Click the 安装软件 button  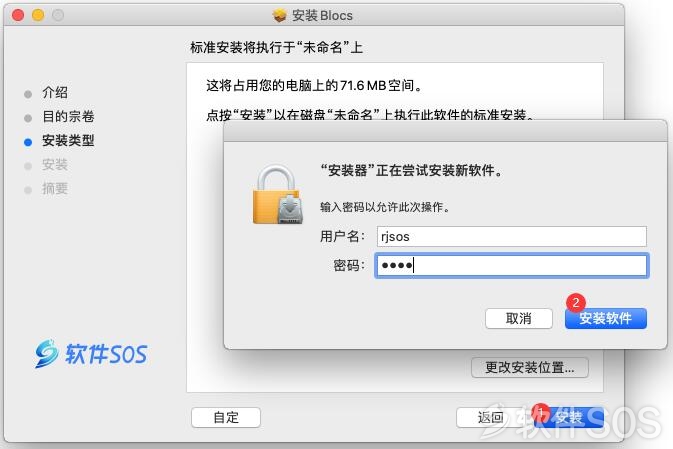[606, 319]
